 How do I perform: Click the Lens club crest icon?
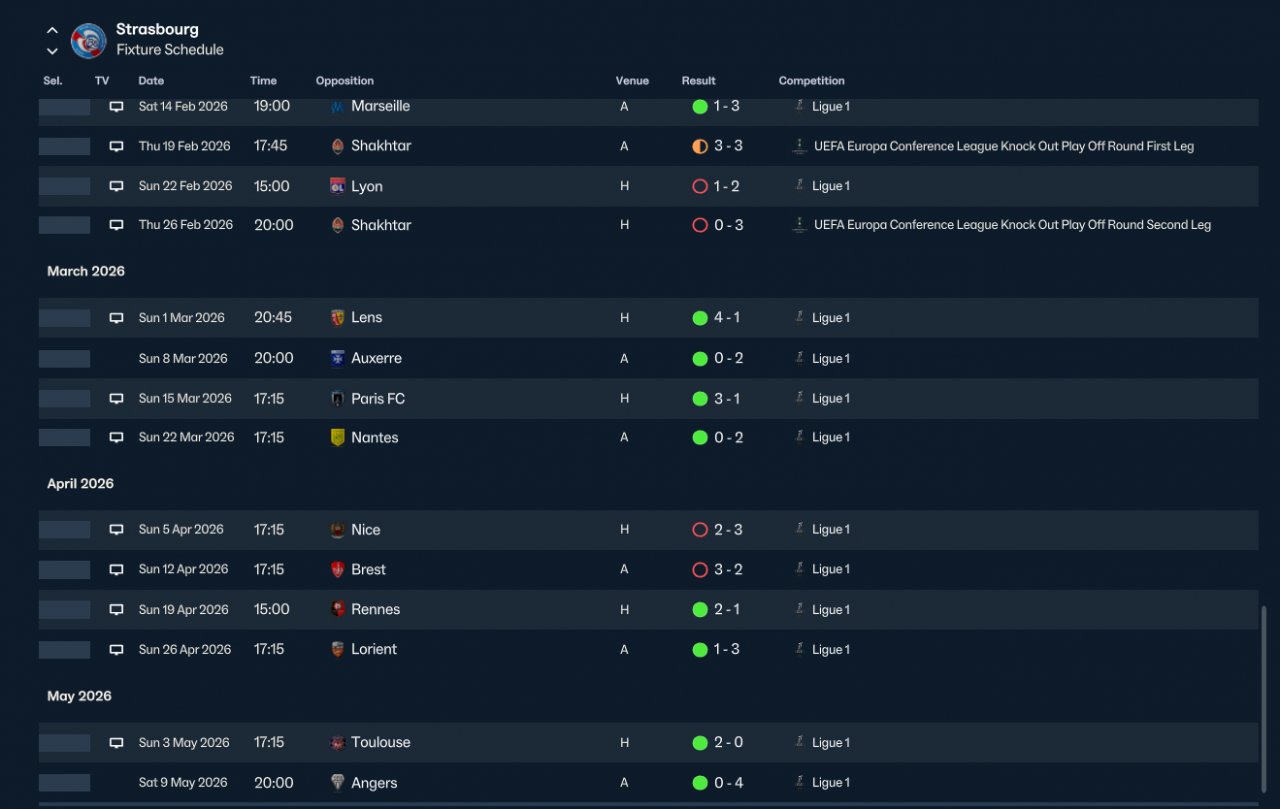pyautogui.click(x=338, y=318)
